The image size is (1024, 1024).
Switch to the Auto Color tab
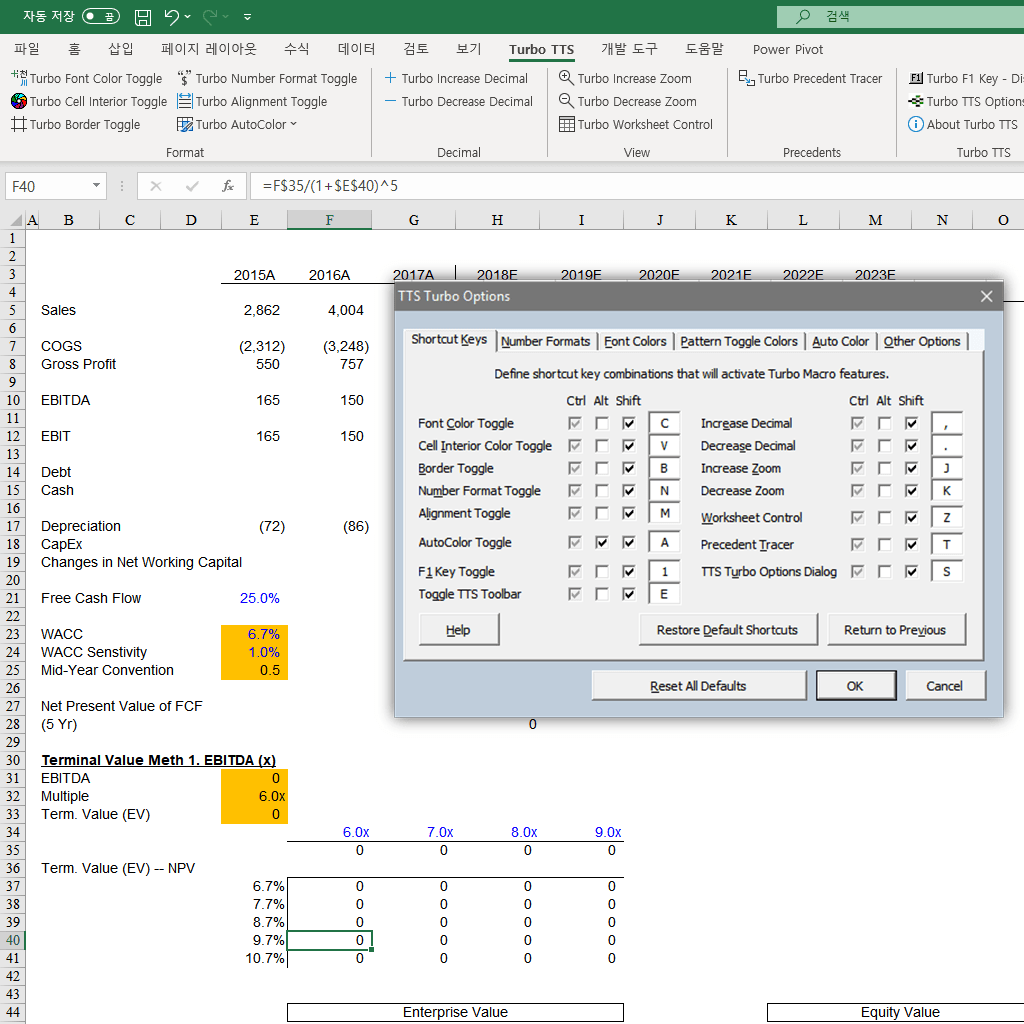coord(840,341)
